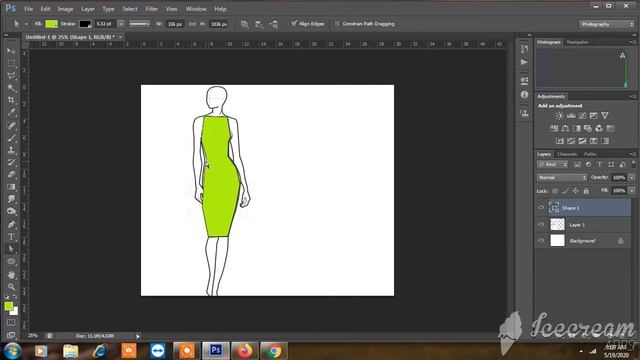Toggle lock transparent pixels
Viewport: 640px width, 360px height.
pos(555,191)
